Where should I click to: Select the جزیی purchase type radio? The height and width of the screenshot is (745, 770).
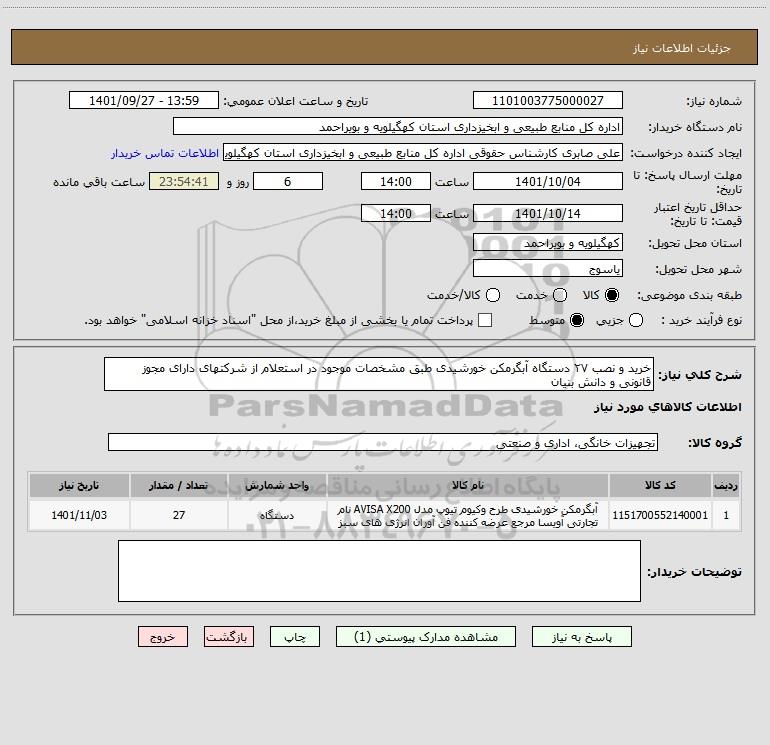click(x=636, y=320)
